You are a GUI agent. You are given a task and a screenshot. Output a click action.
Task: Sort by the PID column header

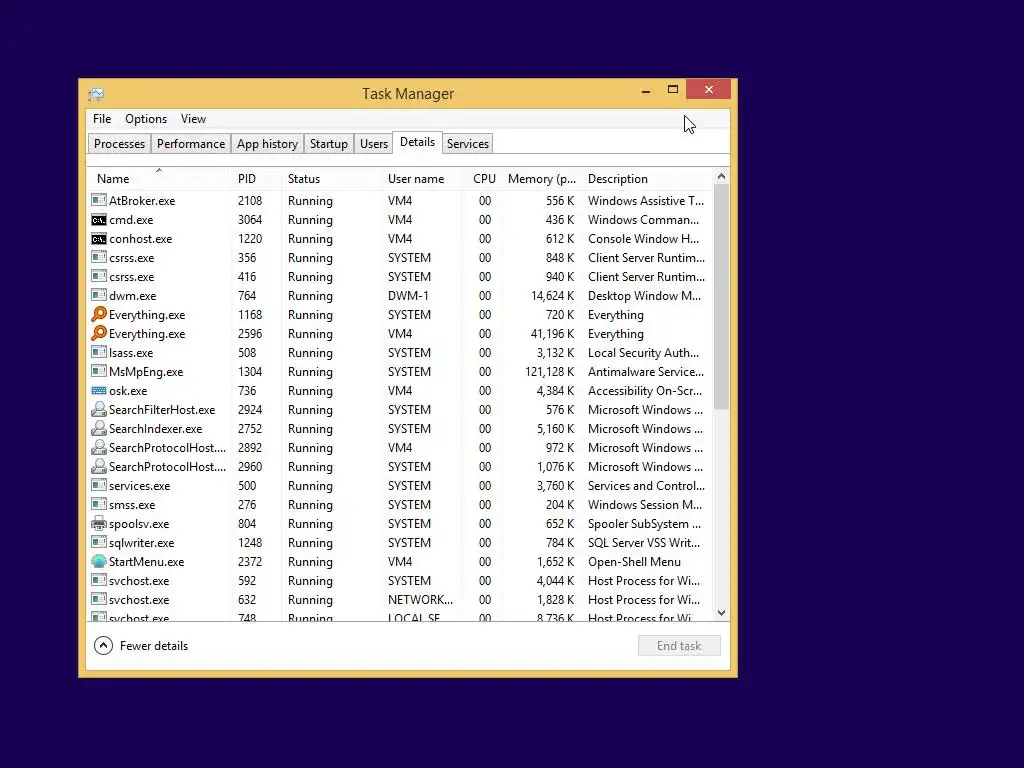pos(257,178)
